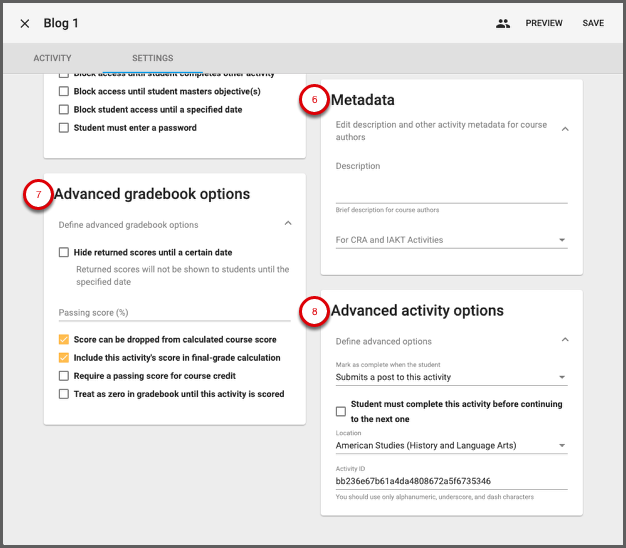This screenshot has width=626, height=548.
Task: Collapse Define advanced gradebook options chevron
Action: coord(288,224)
